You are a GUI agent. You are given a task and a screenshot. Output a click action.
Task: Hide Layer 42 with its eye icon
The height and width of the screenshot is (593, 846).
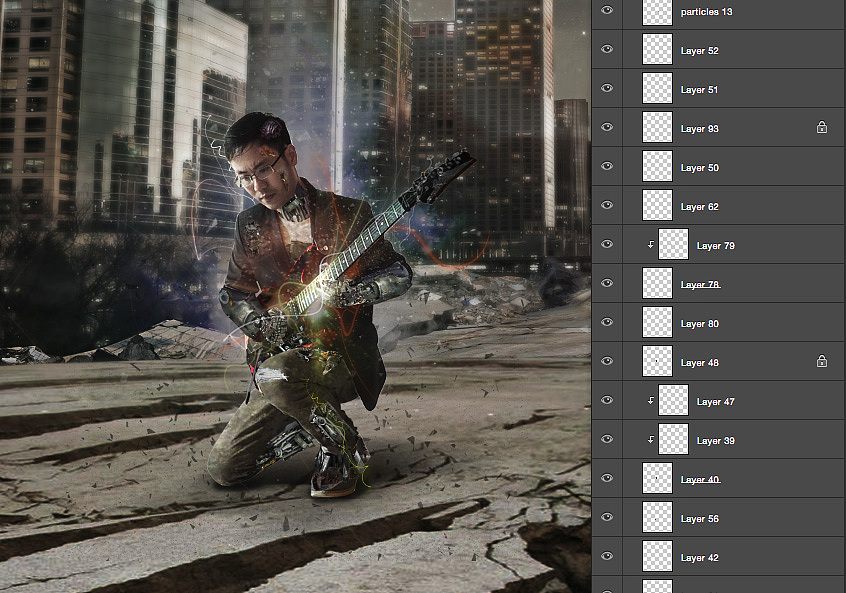pos(607,556)
